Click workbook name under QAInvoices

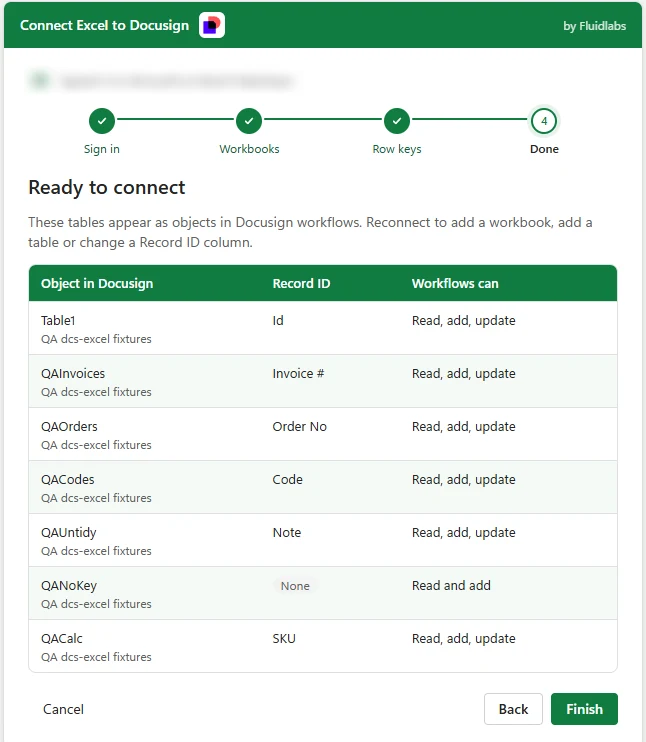(96, 392)
